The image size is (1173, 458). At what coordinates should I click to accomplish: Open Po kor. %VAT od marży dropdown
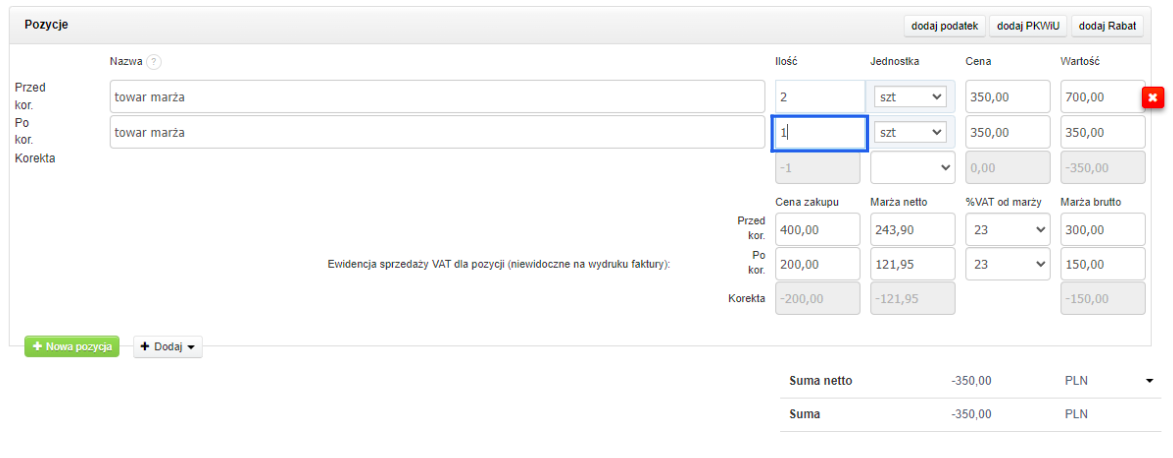point(1007,264)
